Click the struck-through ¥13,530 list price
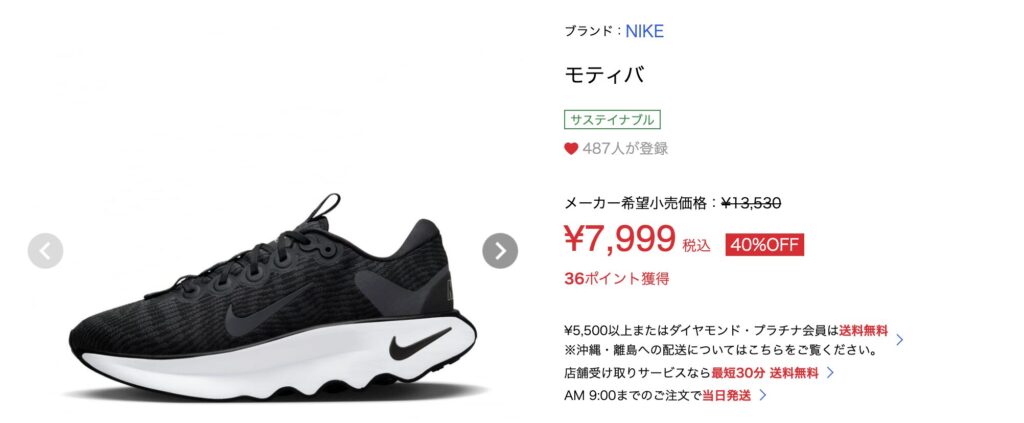 [751, 203]
